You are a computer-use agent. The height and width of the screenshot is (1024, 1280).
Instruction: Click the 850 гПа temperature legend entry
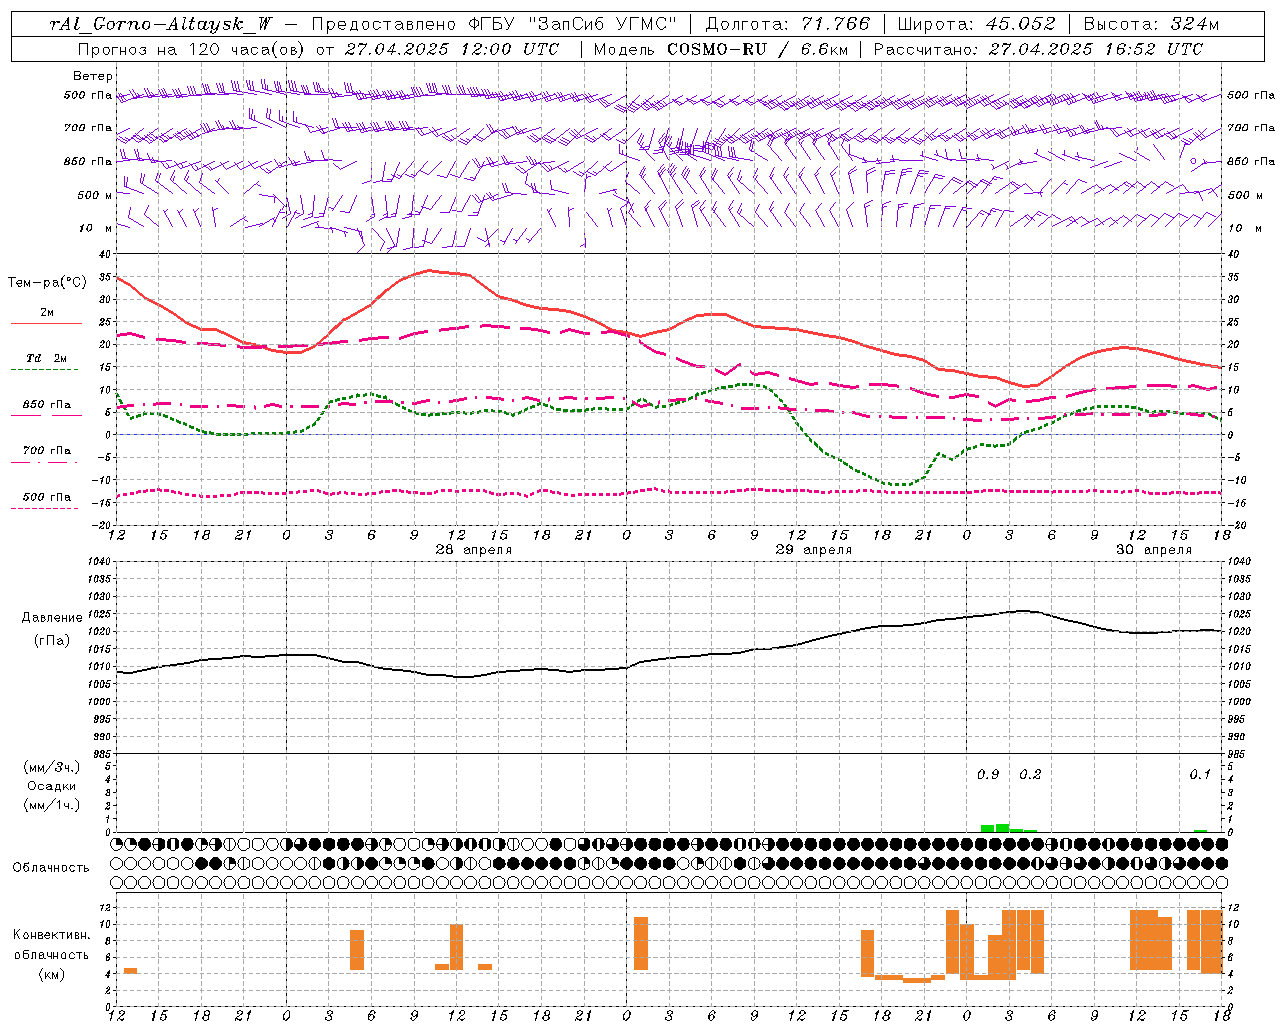(x=47, y=404)
